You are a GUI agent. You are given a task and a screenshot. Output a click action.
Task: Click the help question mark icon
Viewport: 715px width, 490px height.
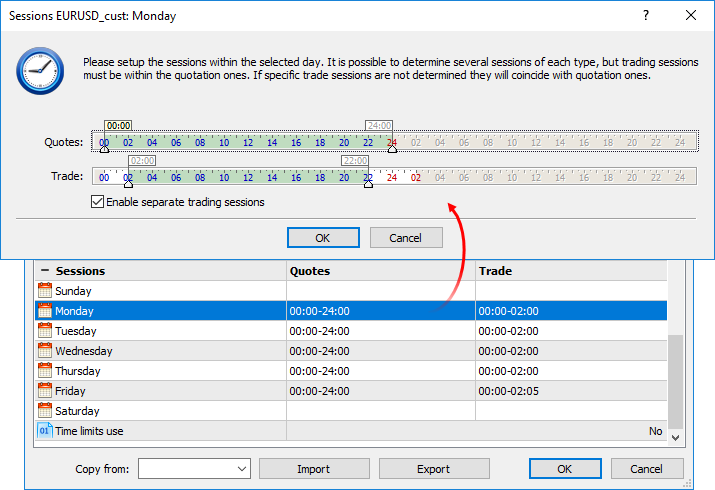point(646,15)
